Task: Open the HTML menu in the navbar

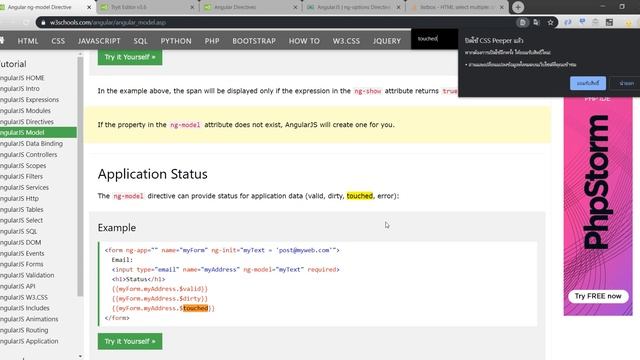Action: pyautogui.click(x=28, y=41)
